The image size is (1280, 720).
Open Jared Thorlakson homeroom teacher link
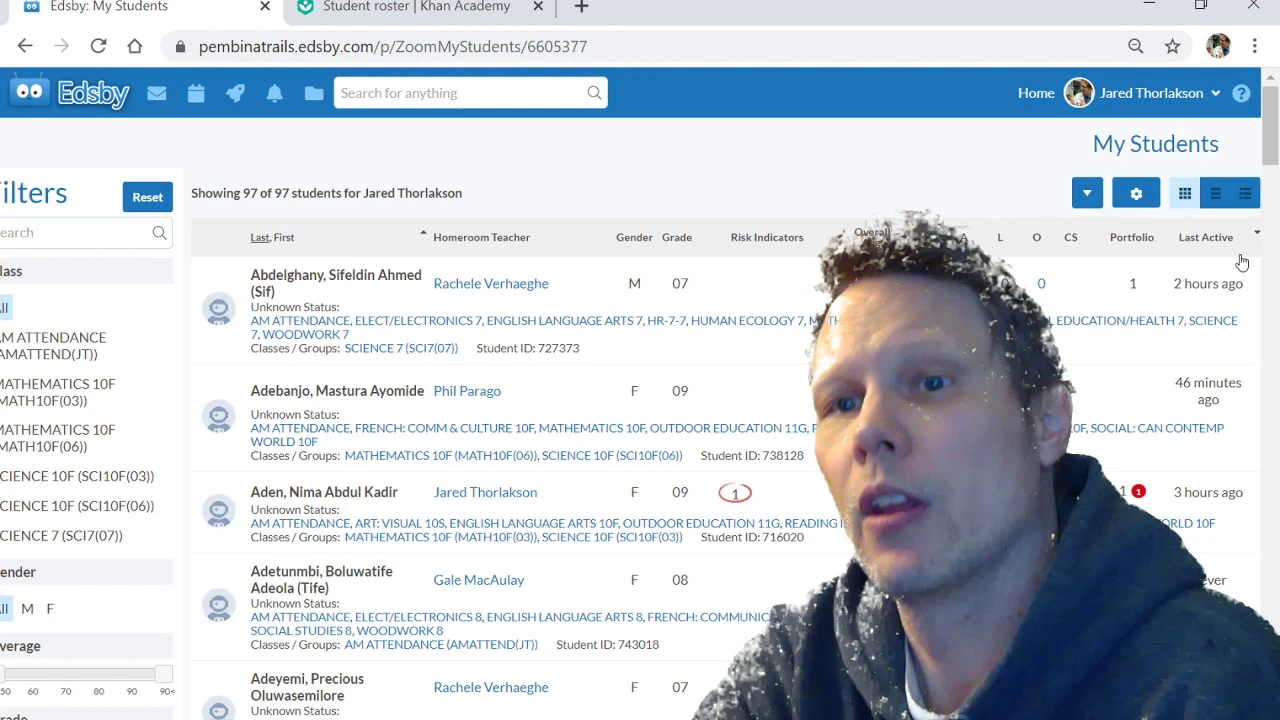[485, 492]
